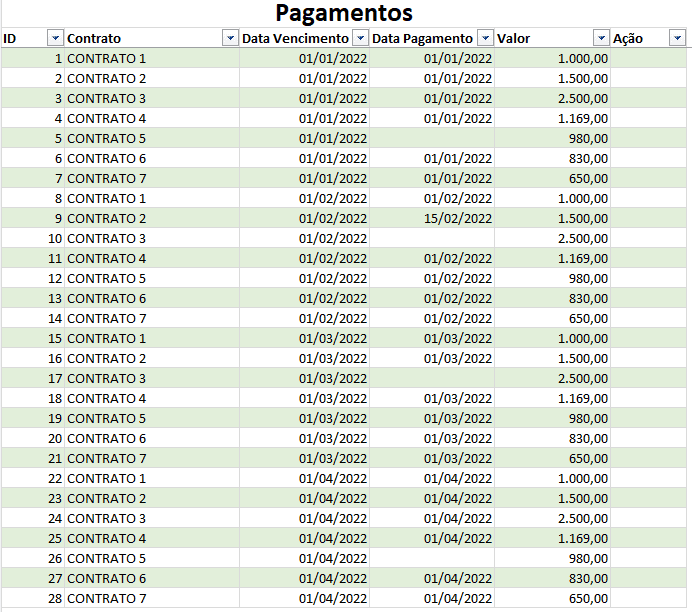Select empty Data Pagamento cell of row 26
The width and height of the screenshot is (692, 612).
pyautogui.click(x=432, y=559)
